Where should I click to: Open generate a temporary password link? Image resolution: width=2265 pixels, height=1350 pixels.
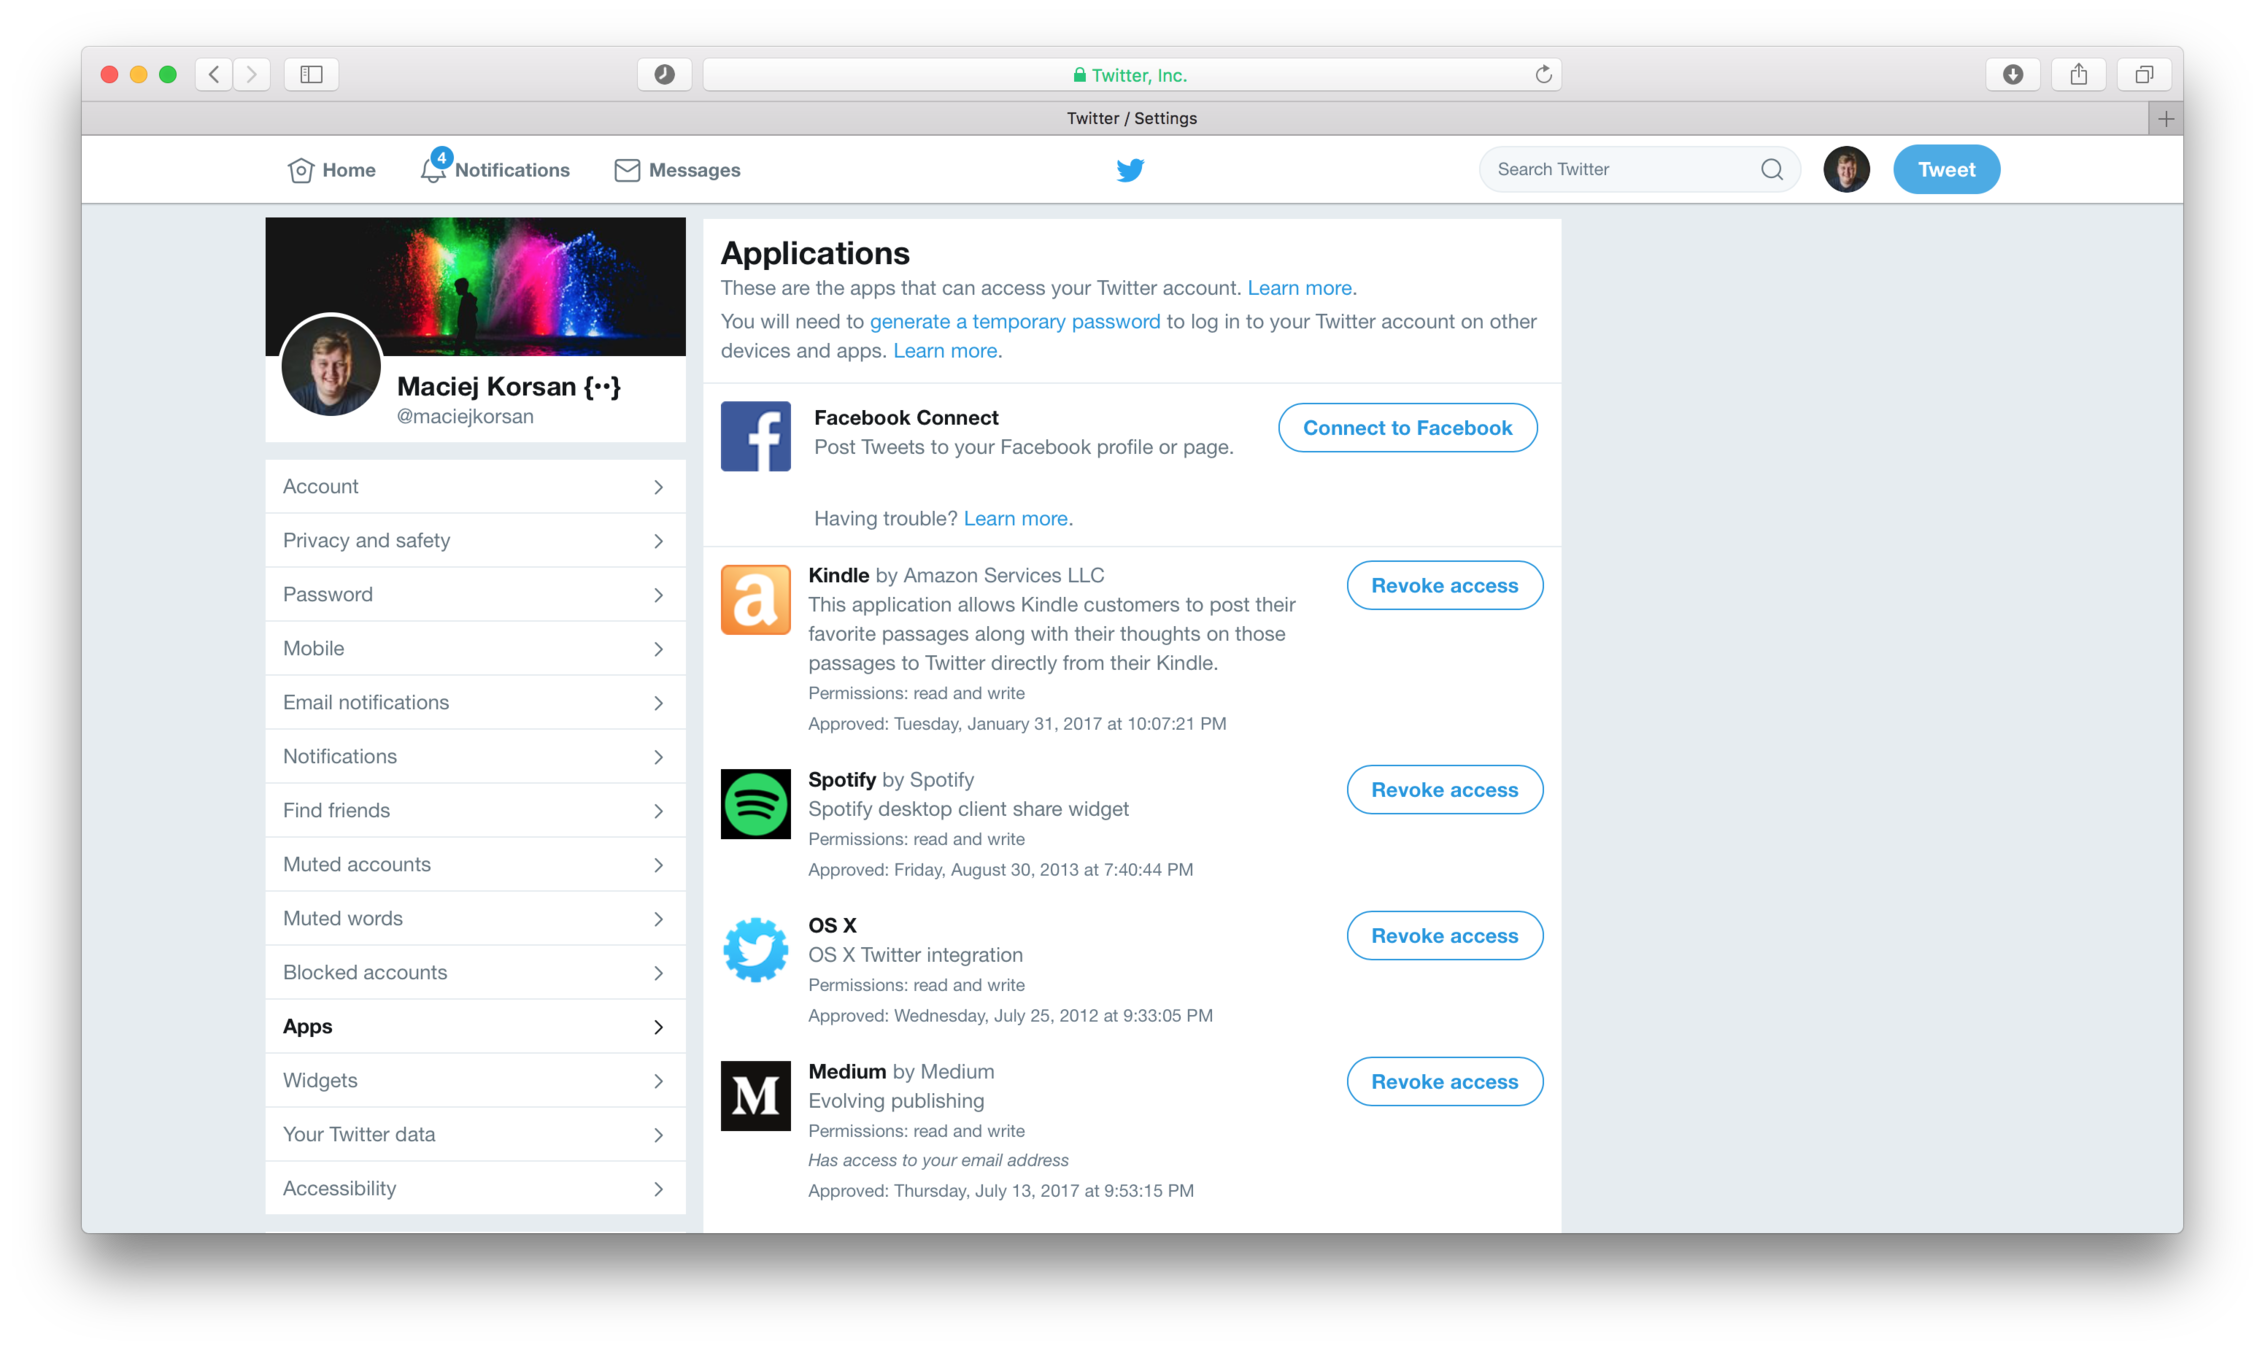(1014, 322)
